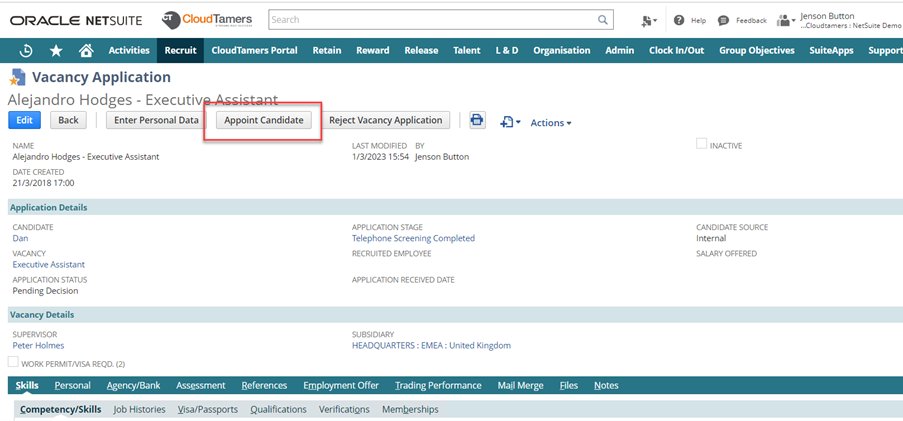903x421 pixels.
Task: Select the Memberships subtab
Action: click(x=410, y=409)
